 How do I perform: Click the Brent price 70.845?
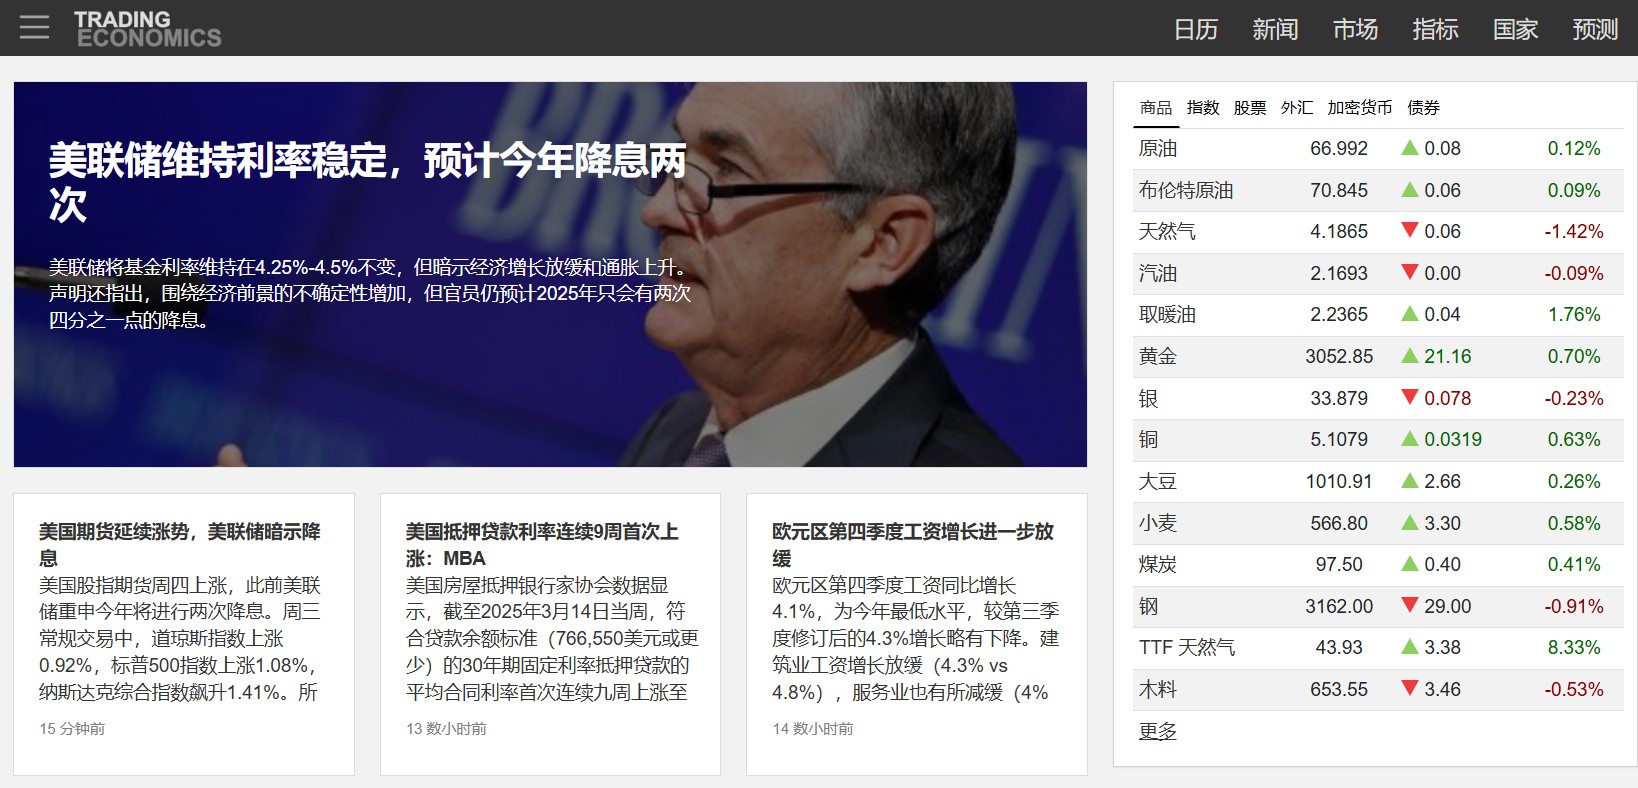pos(1339,190)
